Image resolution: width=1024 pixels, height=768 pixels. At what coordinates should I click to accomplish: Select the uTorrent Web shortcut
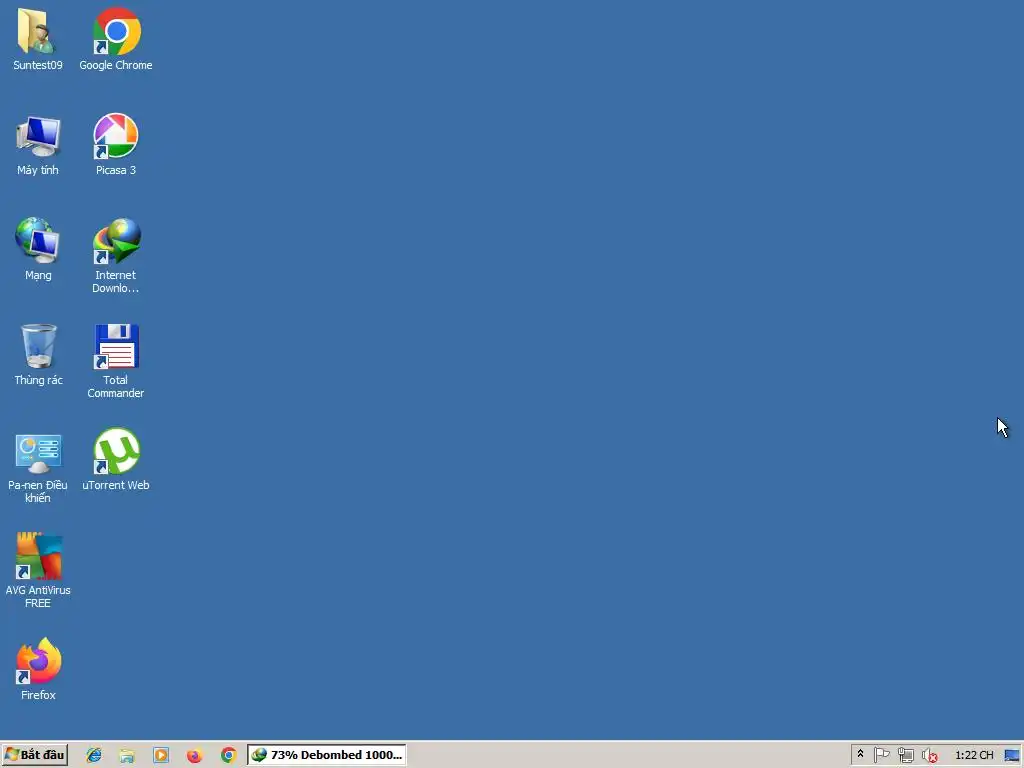click(116, 460)
